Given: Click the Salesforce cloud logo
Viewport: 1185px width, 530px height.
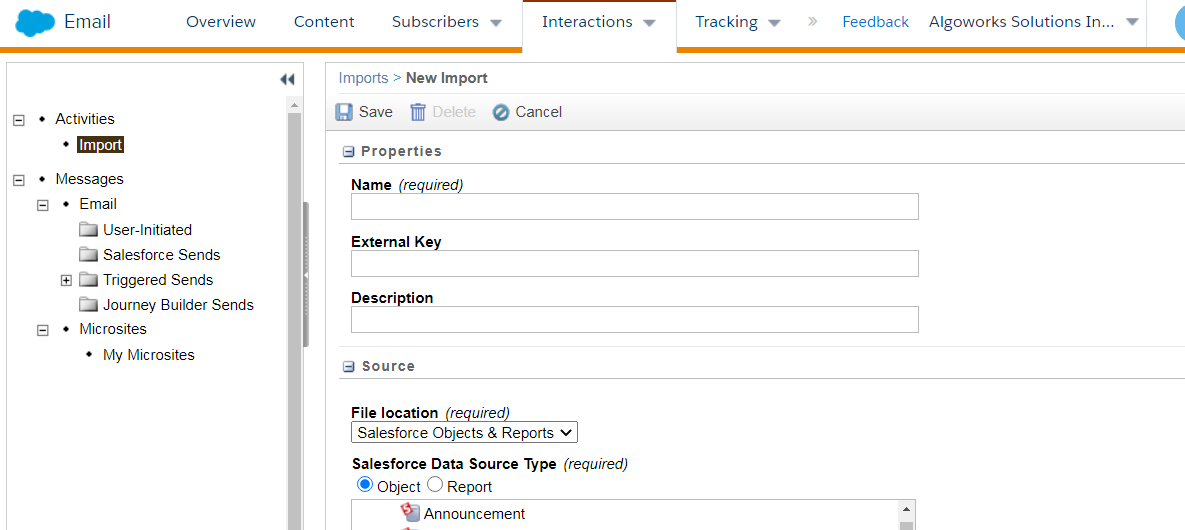Looking at the screenshot, I should click(35, 22).
